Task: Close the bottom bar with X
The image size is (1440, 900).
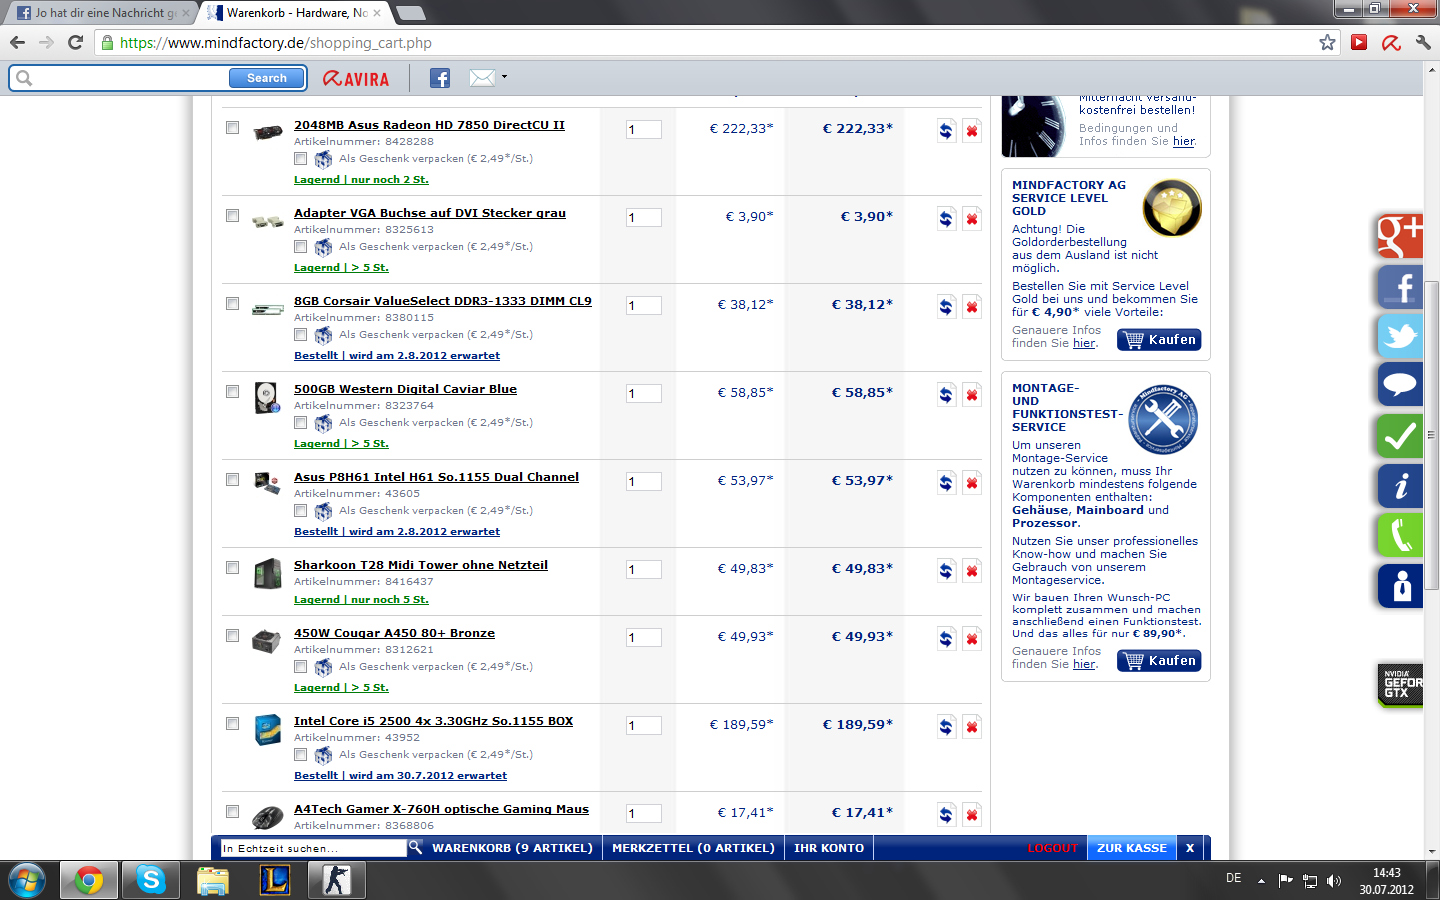Action: tap(1190, 848)
